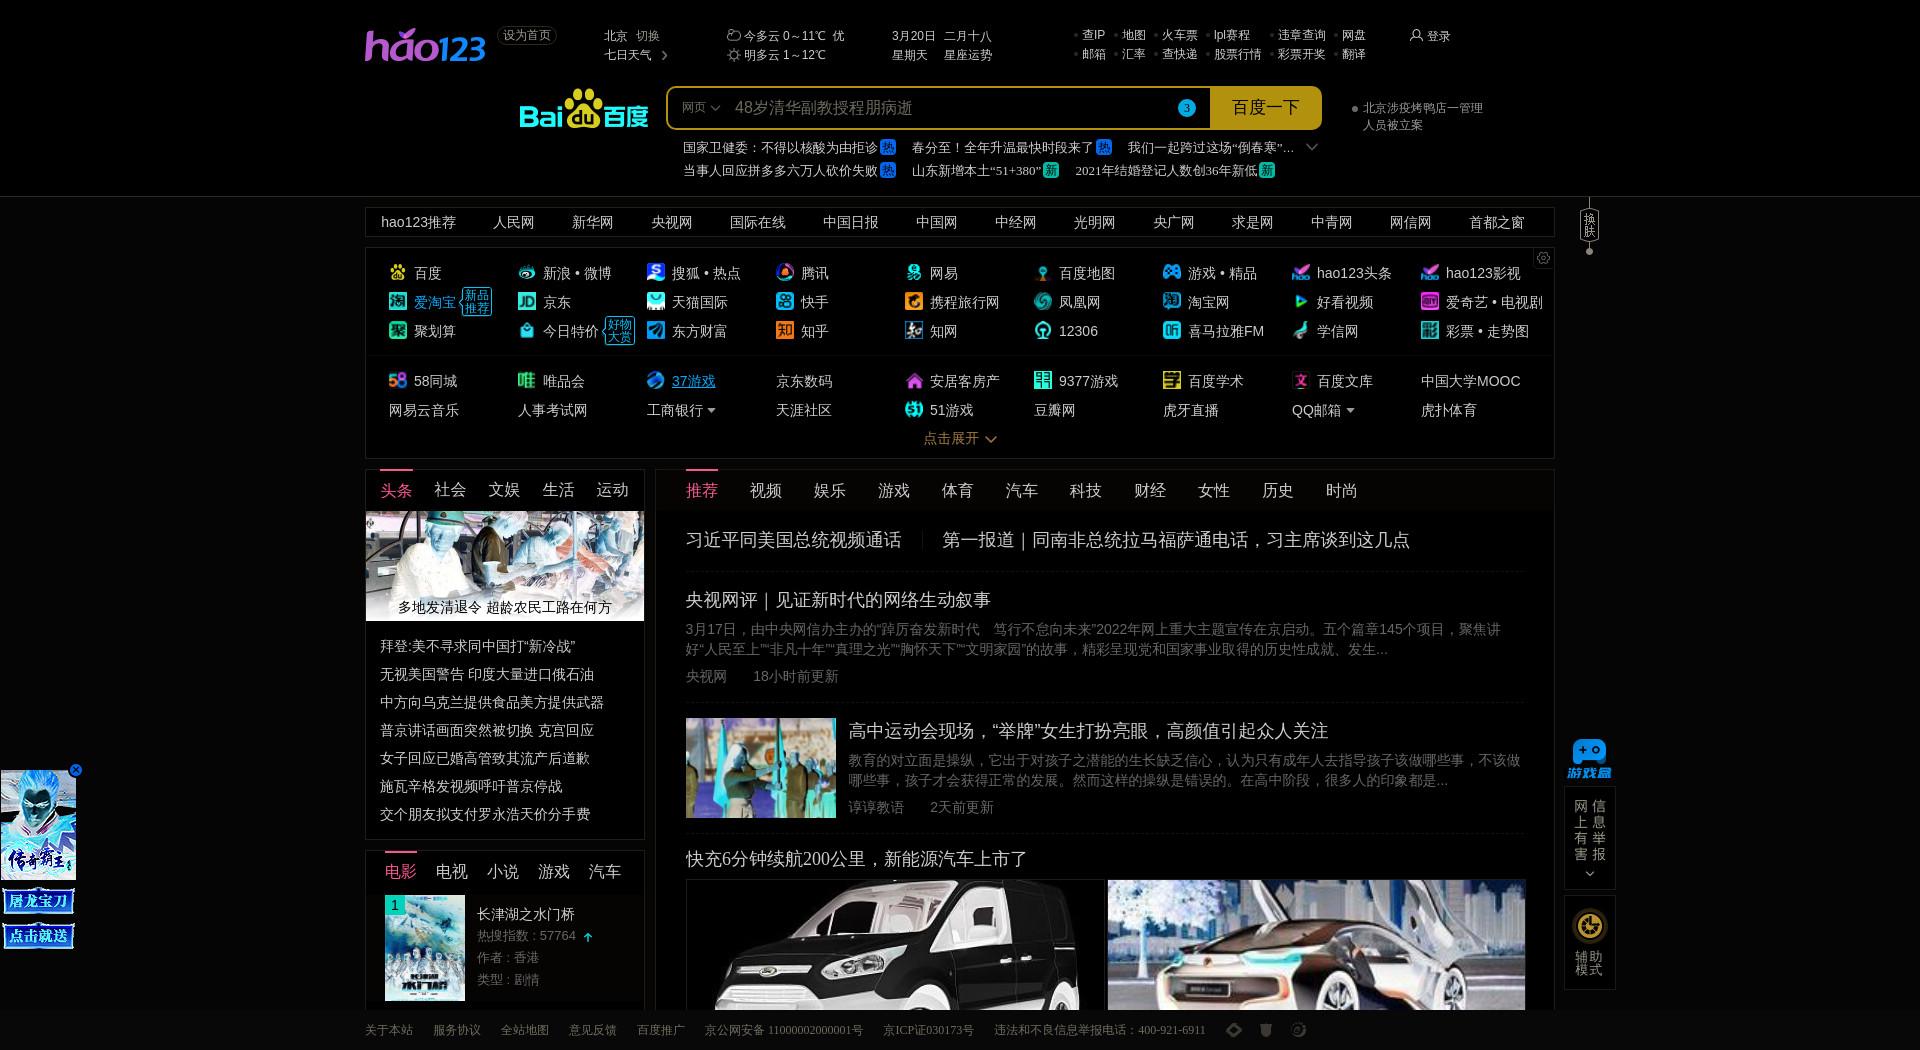The height and width of the screenshot is (1050, 1920).
Task: Open the 网页 search type dropdown
Action: [700, 108]
